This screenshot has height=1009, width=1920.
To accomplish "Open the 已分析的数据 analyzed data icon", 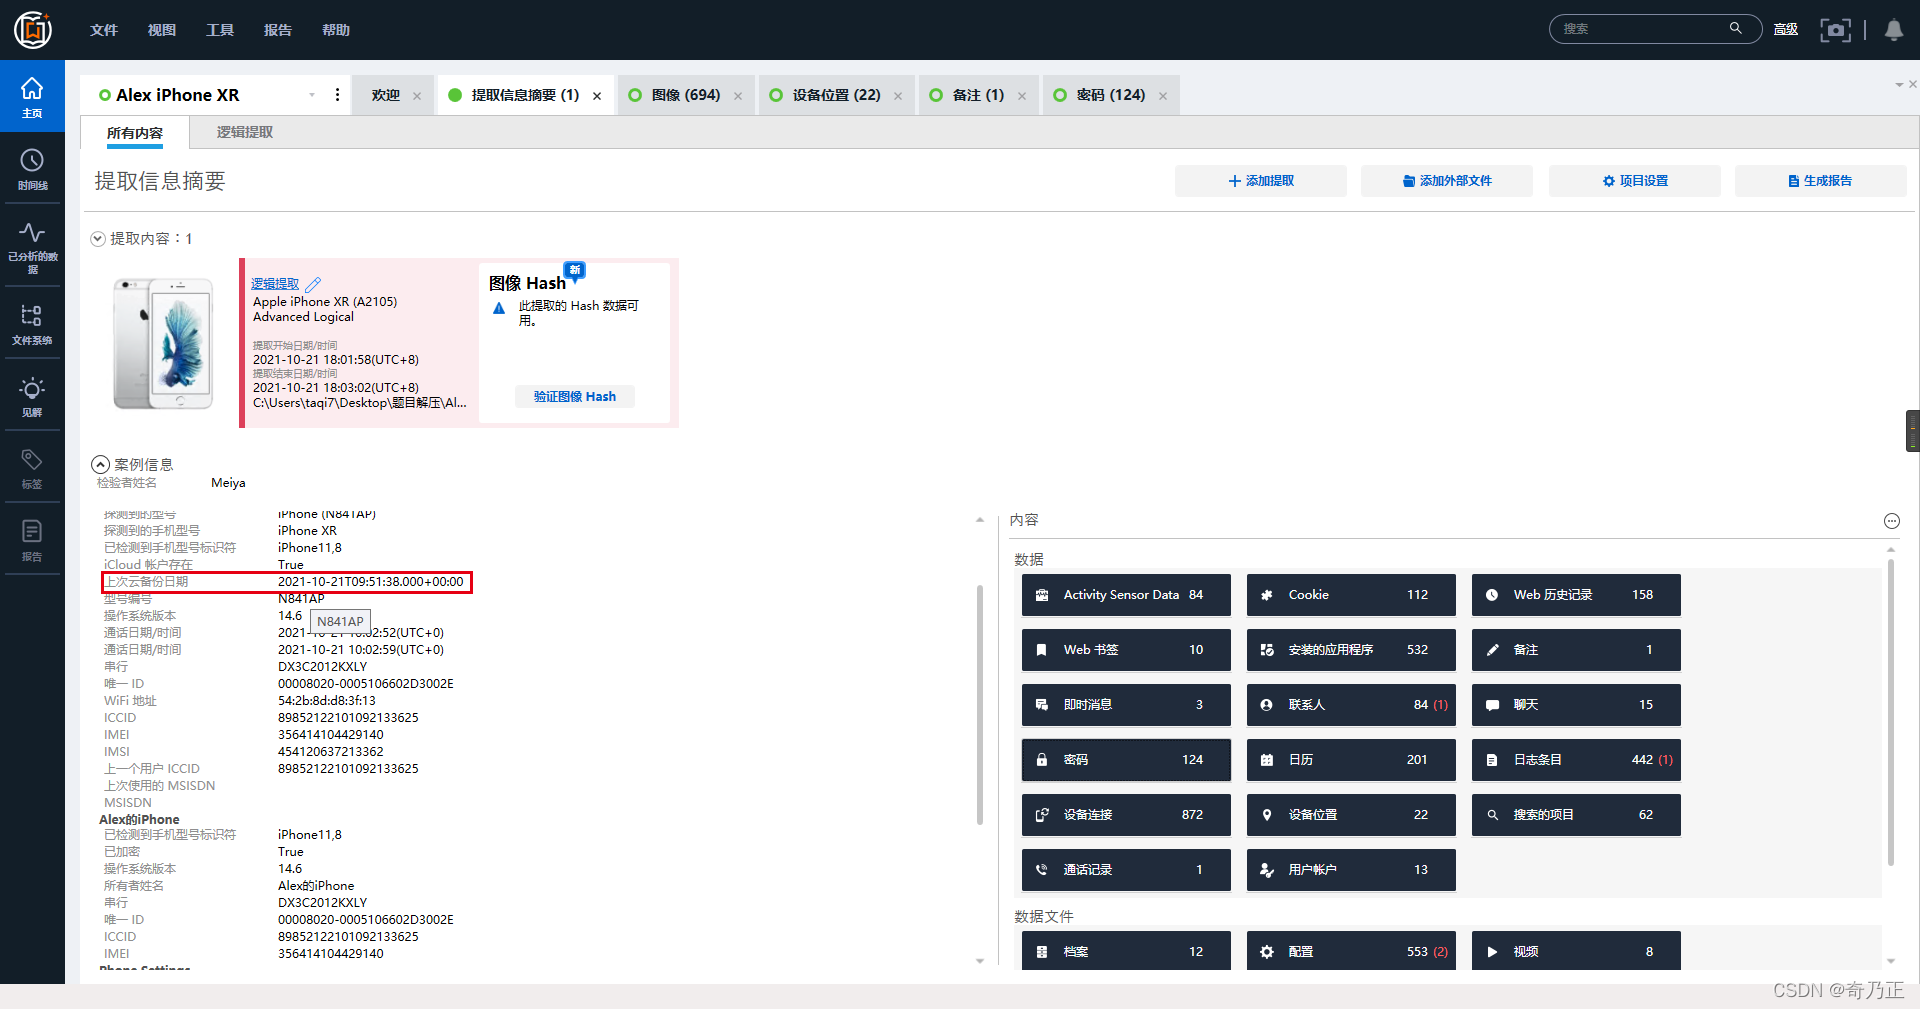I will 32,246.
